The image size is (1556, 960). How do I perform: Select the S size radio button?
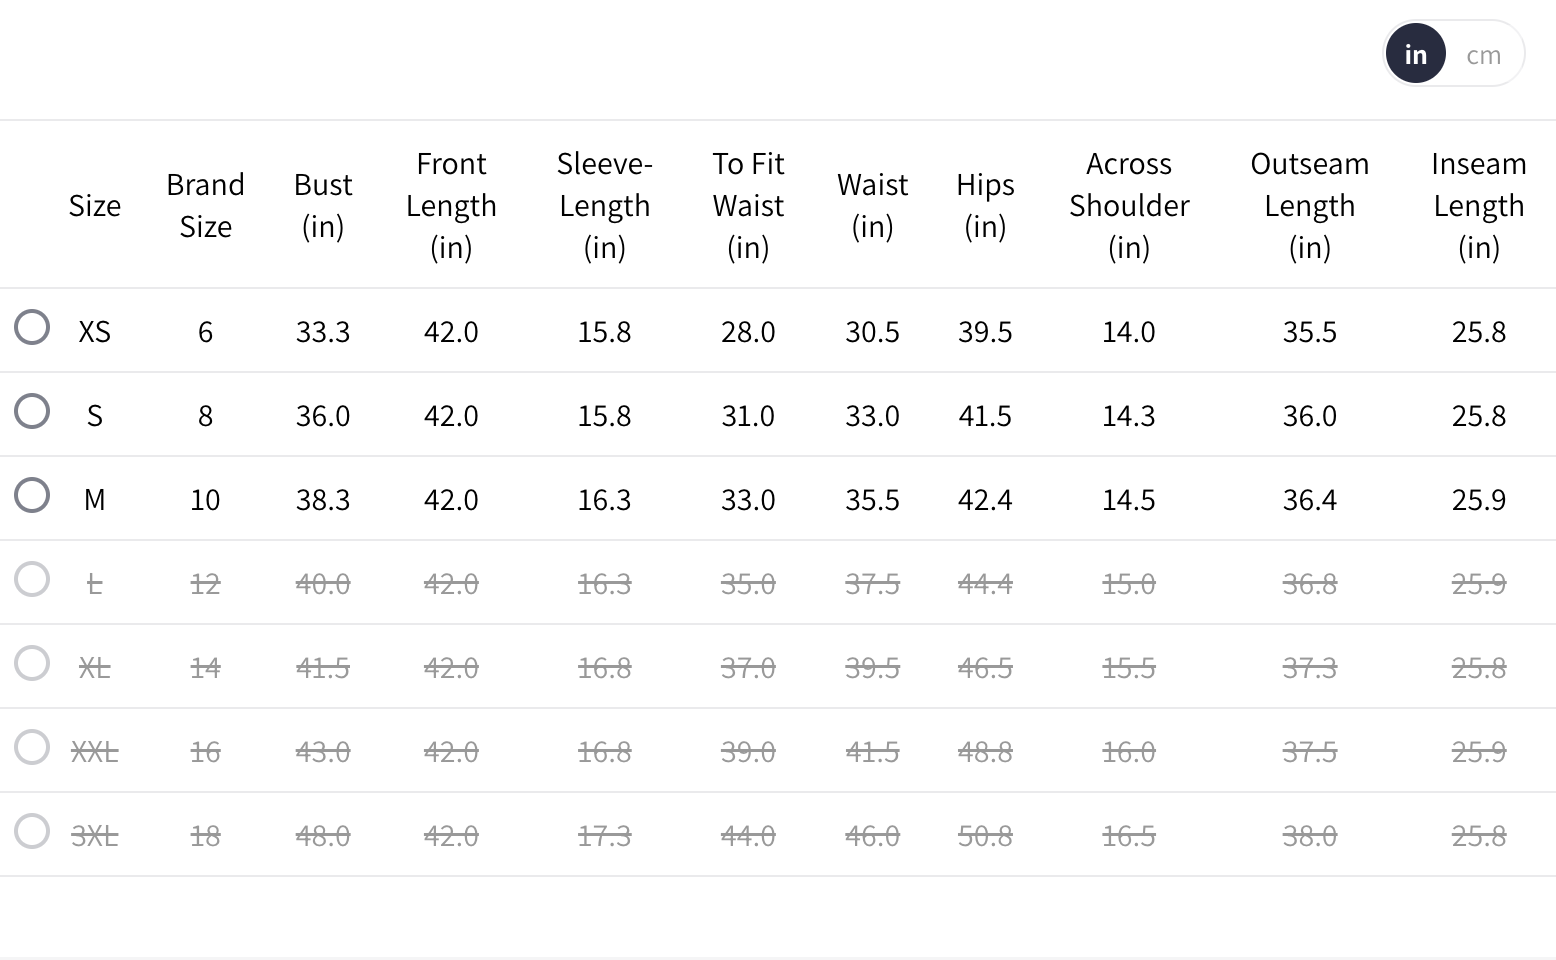tap(32, 411)
